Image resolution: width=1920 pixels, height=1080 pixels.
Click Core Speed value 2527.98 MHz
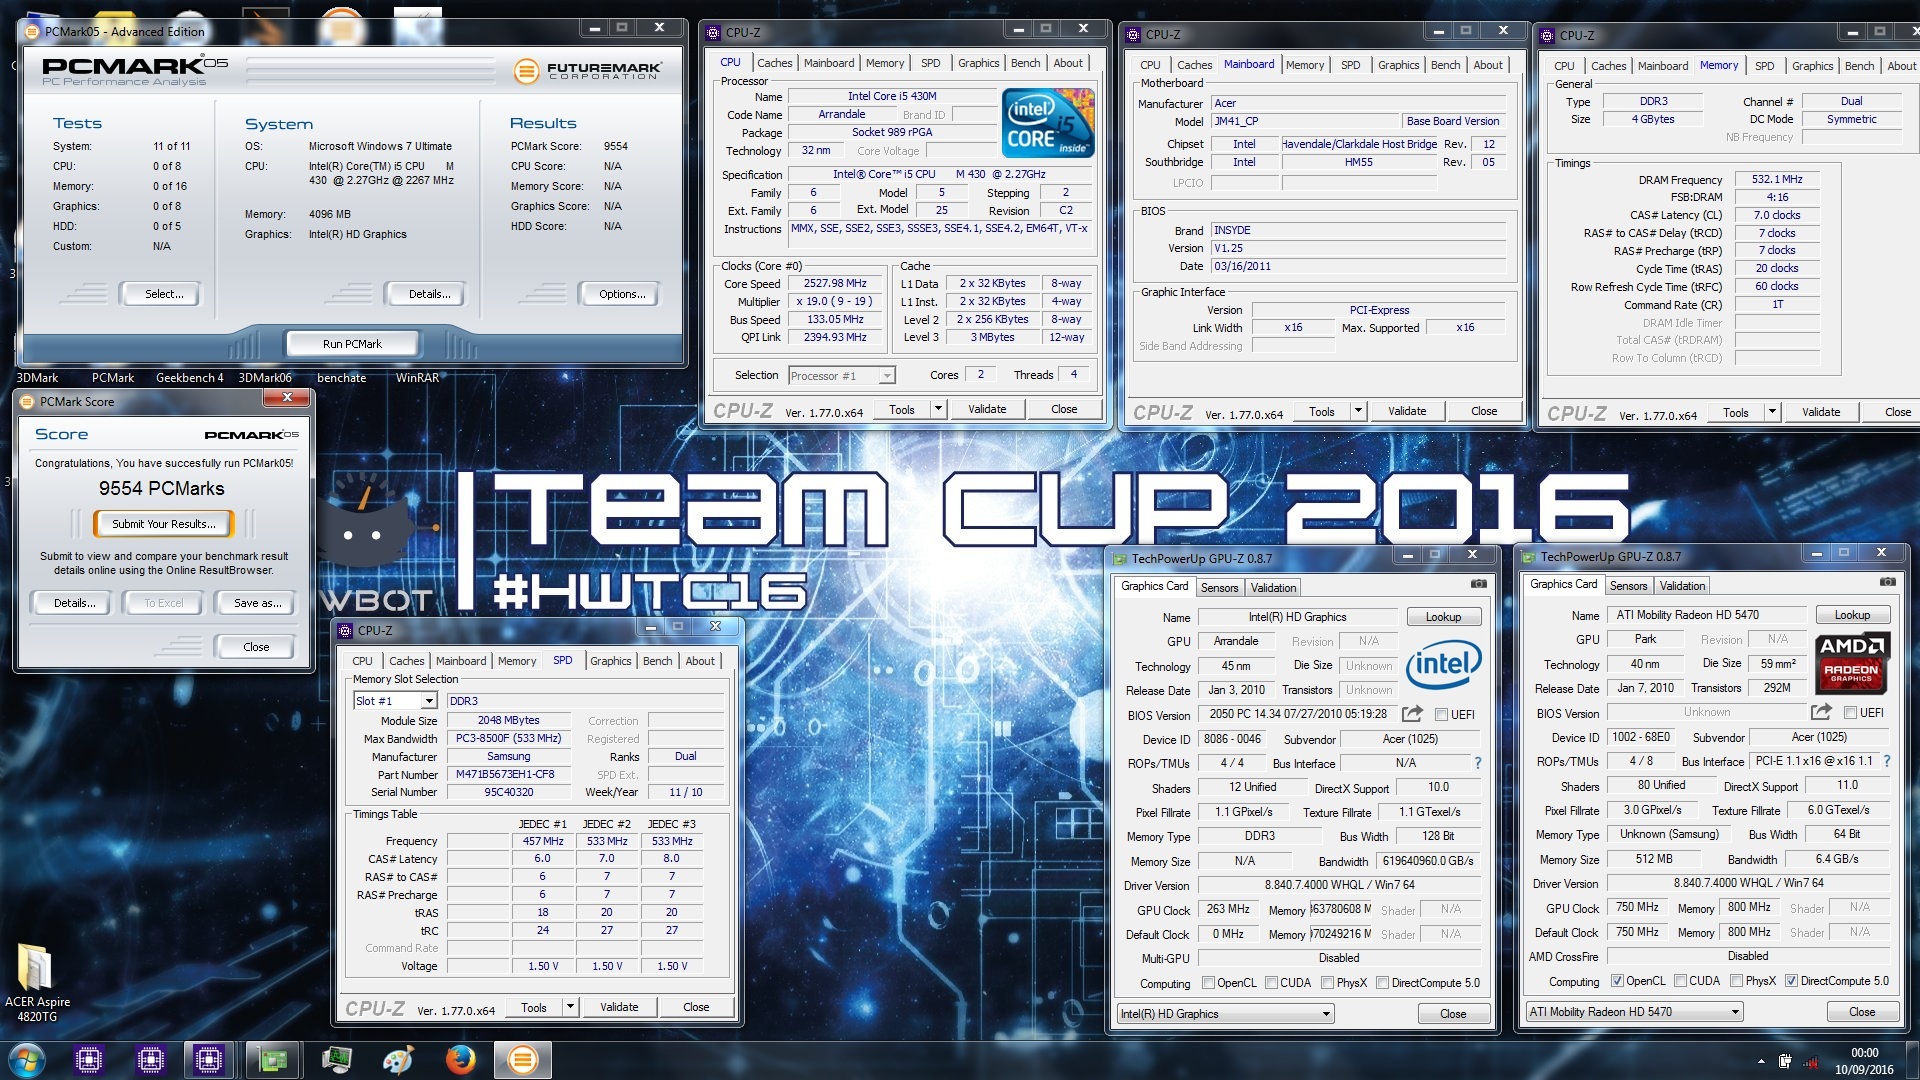pyautogui.click(x=836, y=283)
